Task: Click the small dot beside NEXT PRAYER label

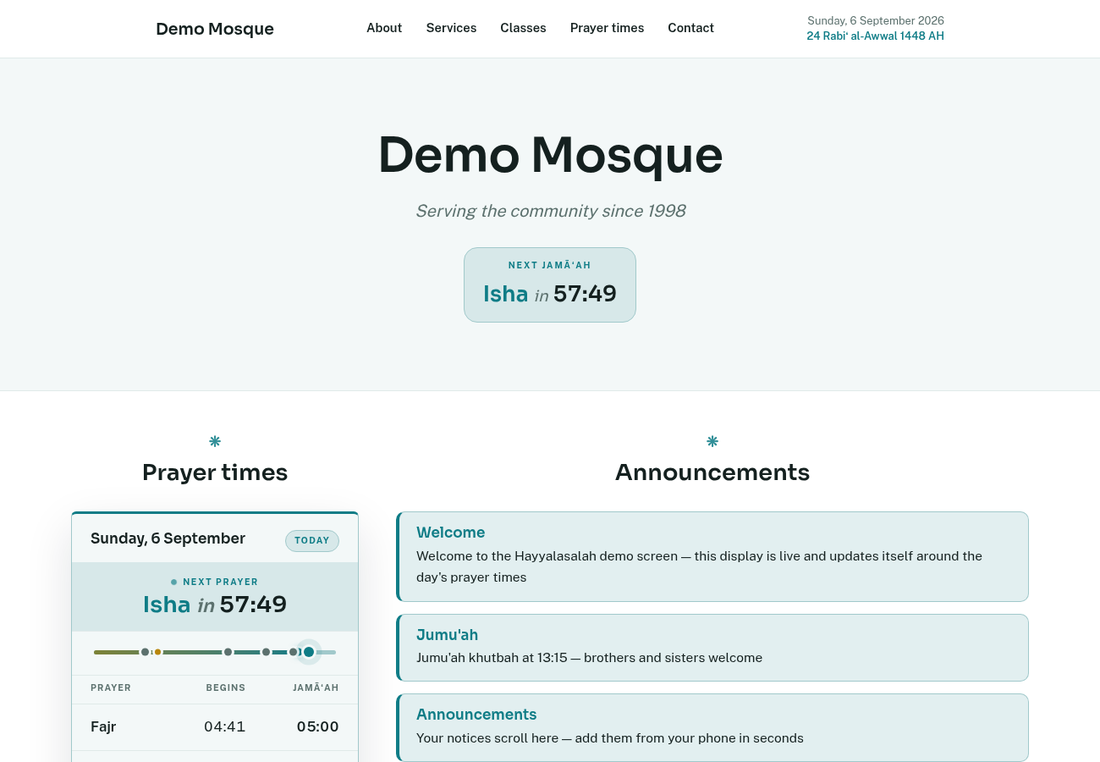Action: 174,582
